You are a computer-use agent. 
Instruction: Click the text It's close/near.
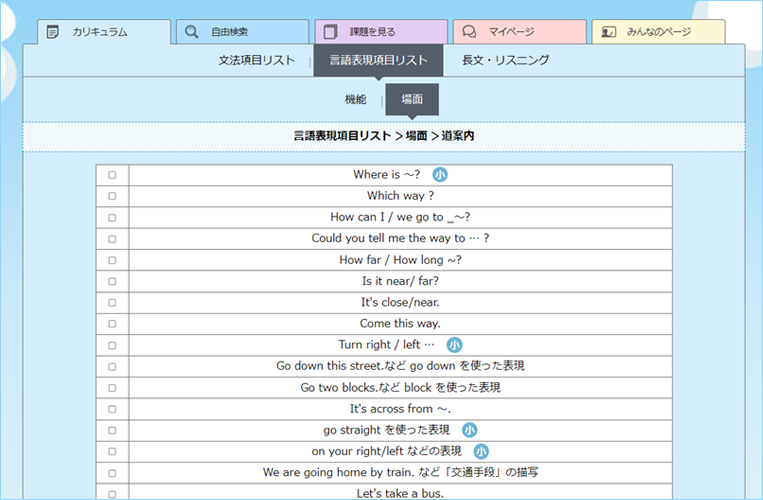click(x=400, y=303)
